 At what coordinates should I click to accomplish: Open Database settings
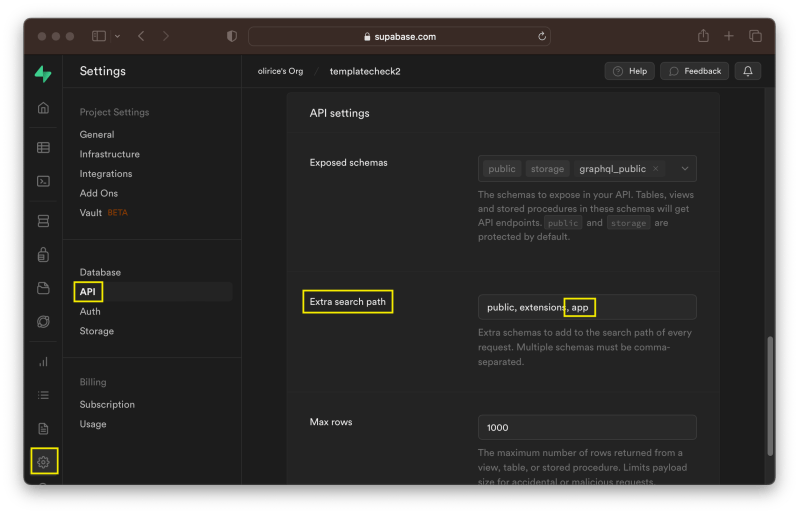[100, 273]
